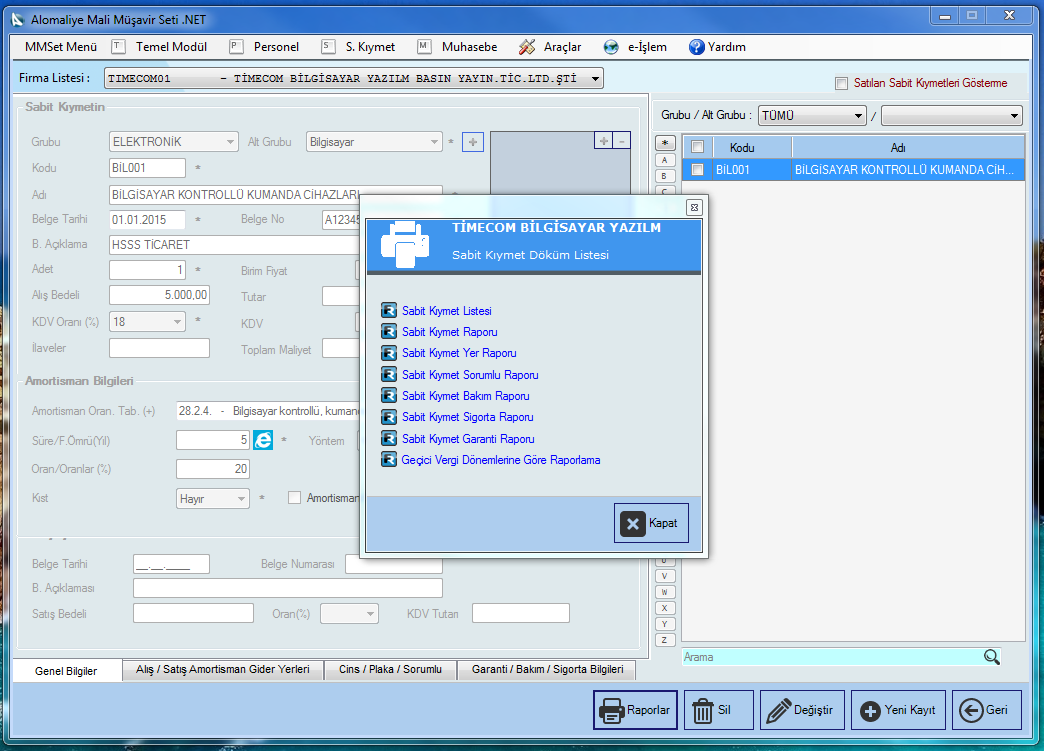This screenshot has height=751, width=1044.
Task: Click the Raporlar button
Action: point(635,710)
